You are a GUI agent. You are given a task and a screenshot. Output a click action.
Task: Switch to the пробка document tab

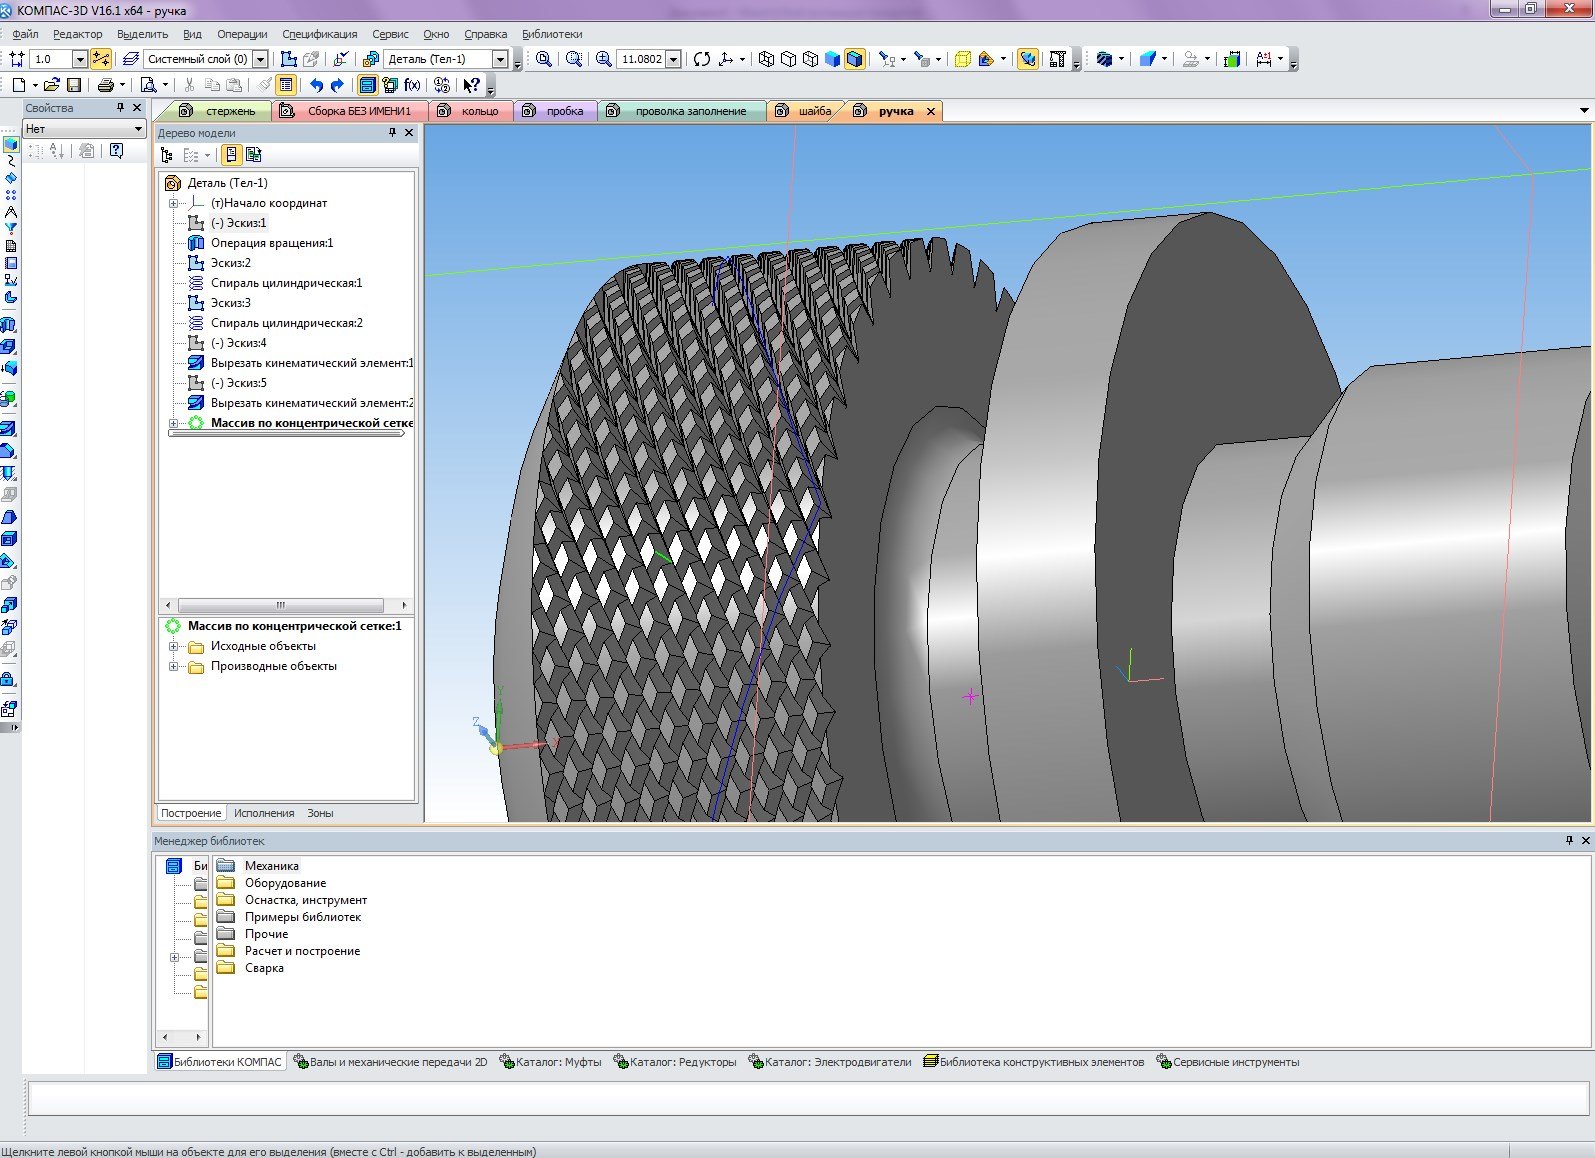point(564,111)
